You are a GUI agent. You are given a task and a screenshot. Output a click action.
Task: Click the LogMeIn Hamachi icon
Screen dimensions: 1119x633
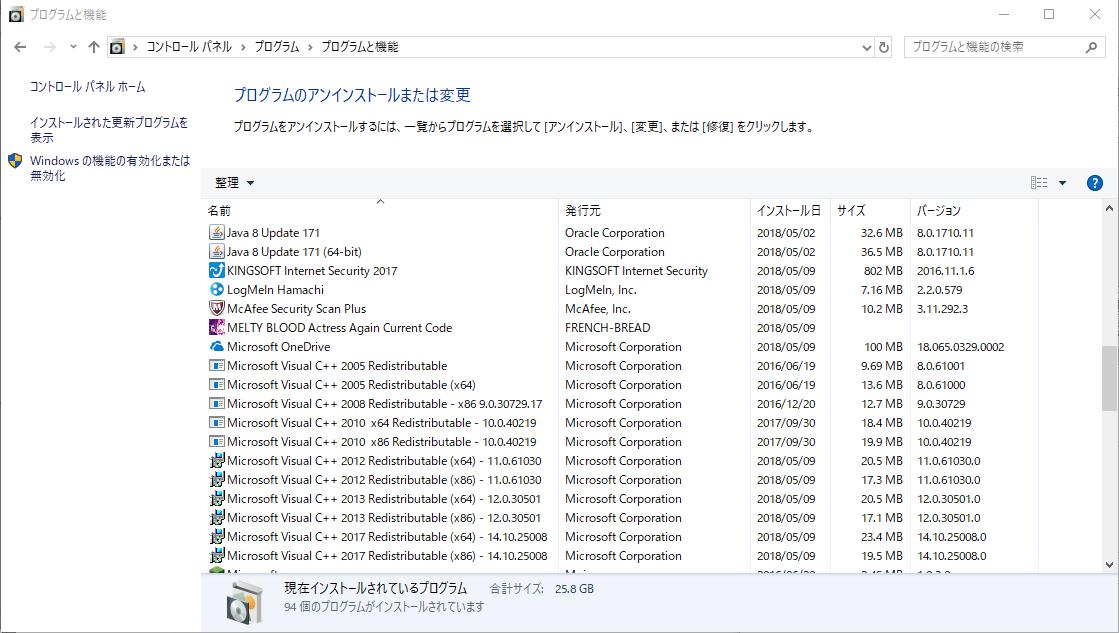pos(216,290)
